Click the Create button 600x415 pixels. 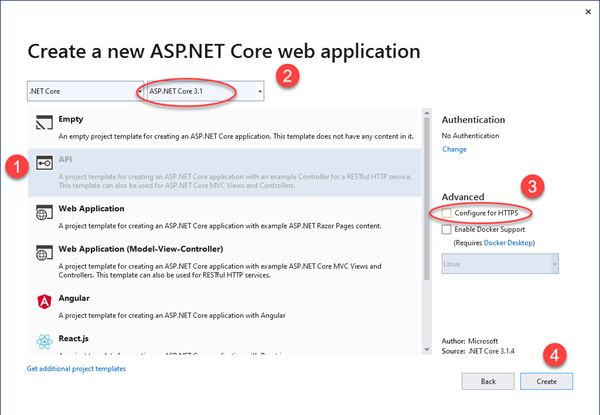[x=546, y=381]
